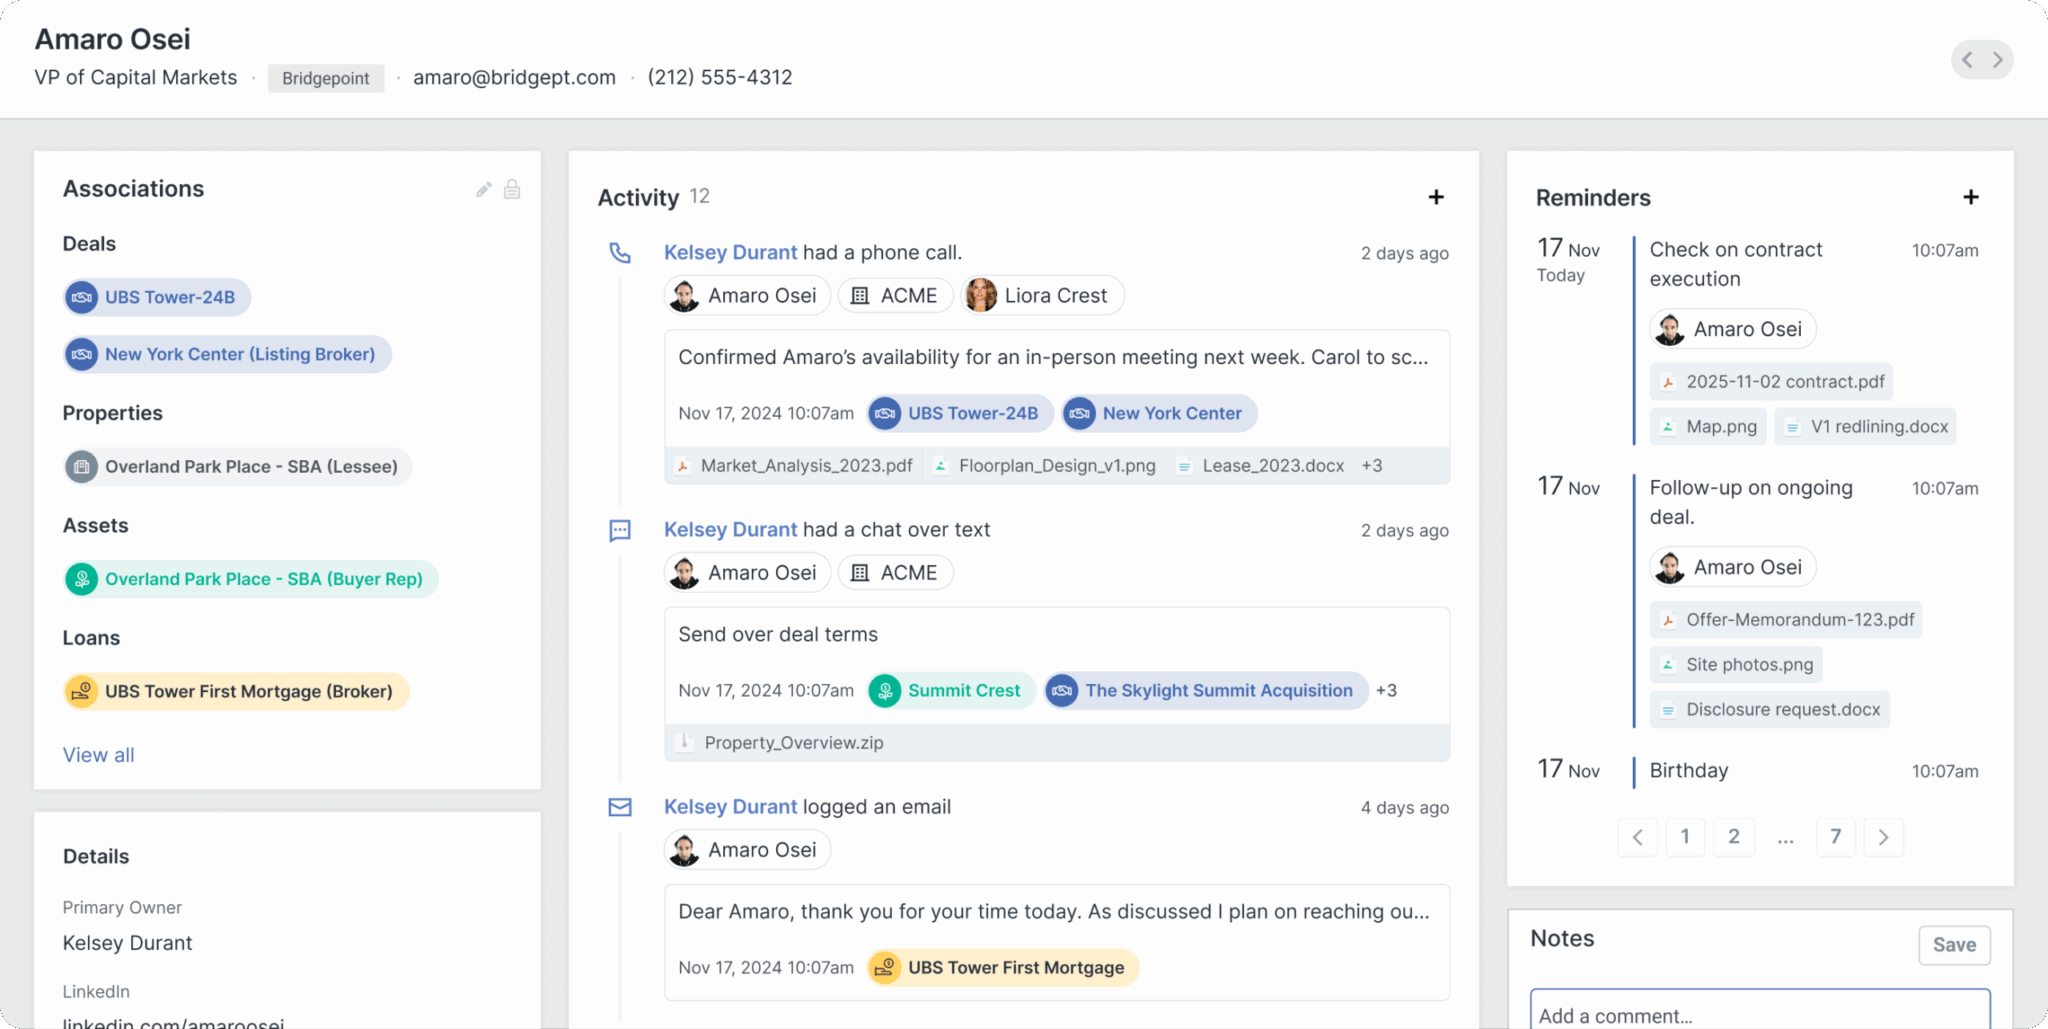Click the plus icon to add a Reminder
Viewport: 2048px width, 1029px height.
coord(1970,196)
